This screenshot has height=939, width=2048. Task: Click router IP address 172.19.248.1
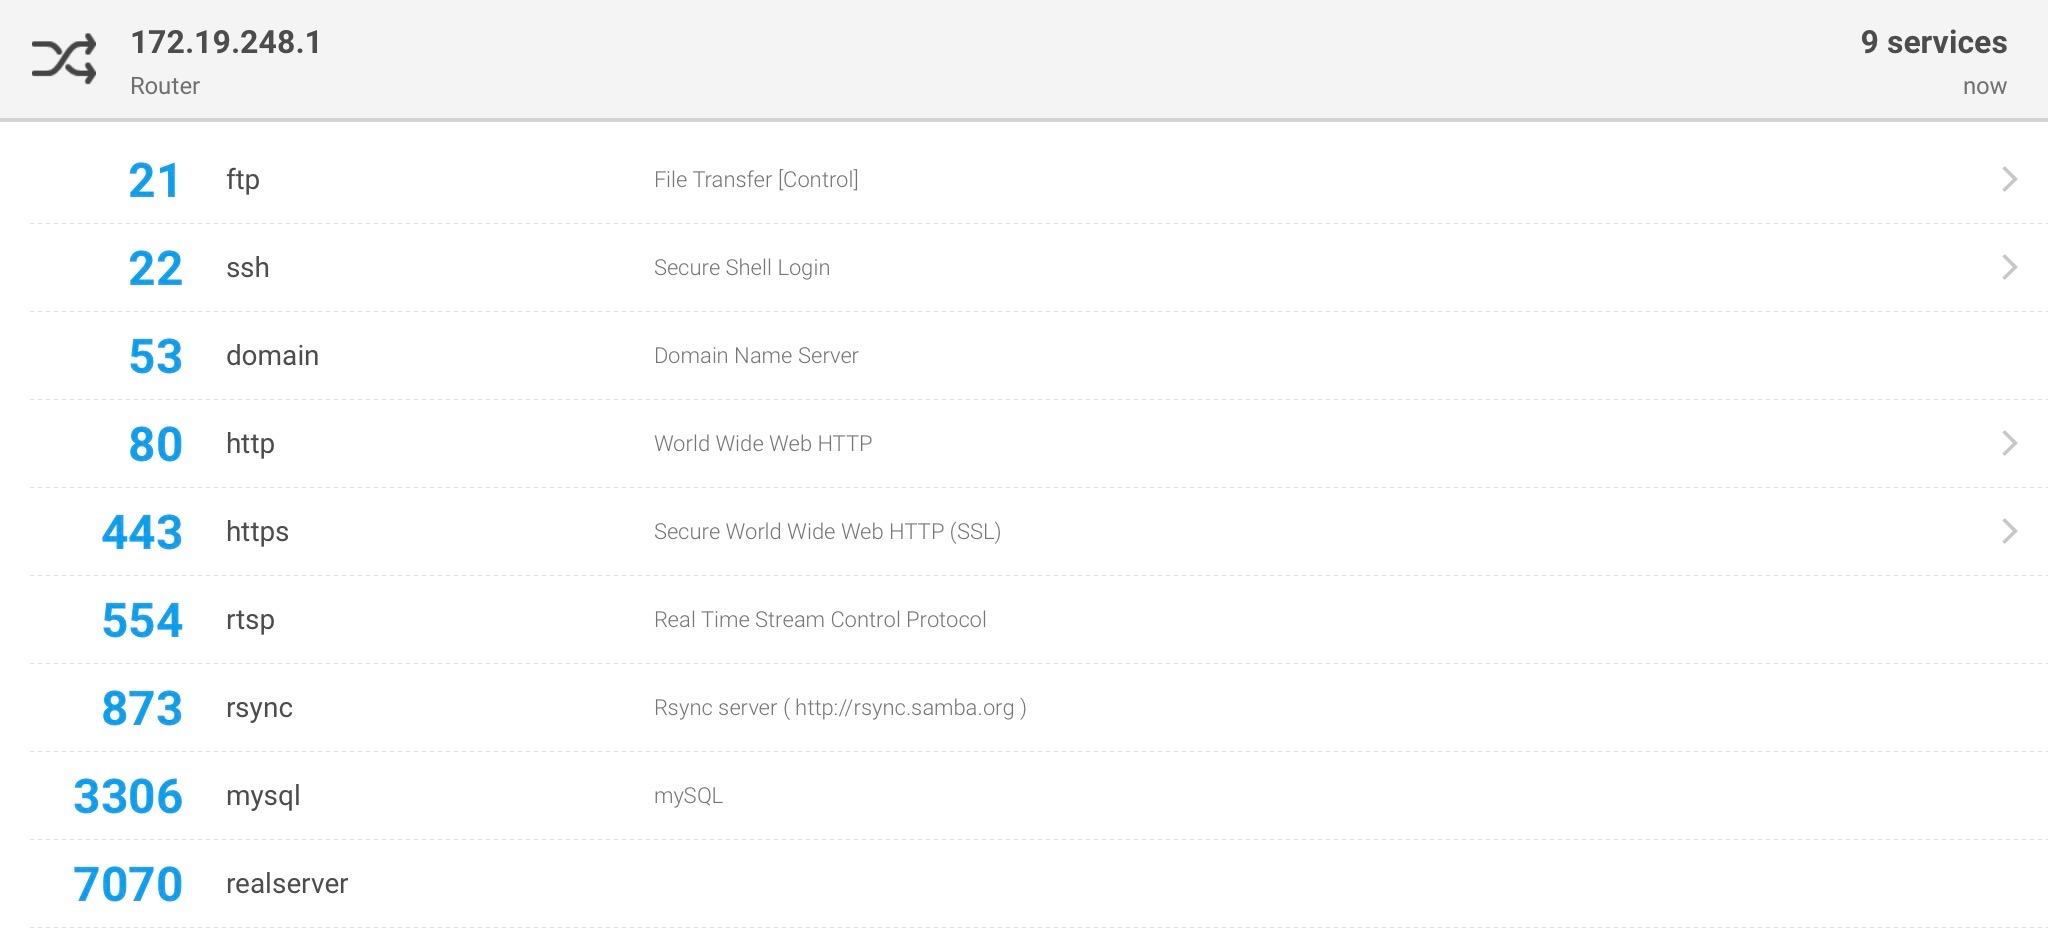[x=226, y=42]
